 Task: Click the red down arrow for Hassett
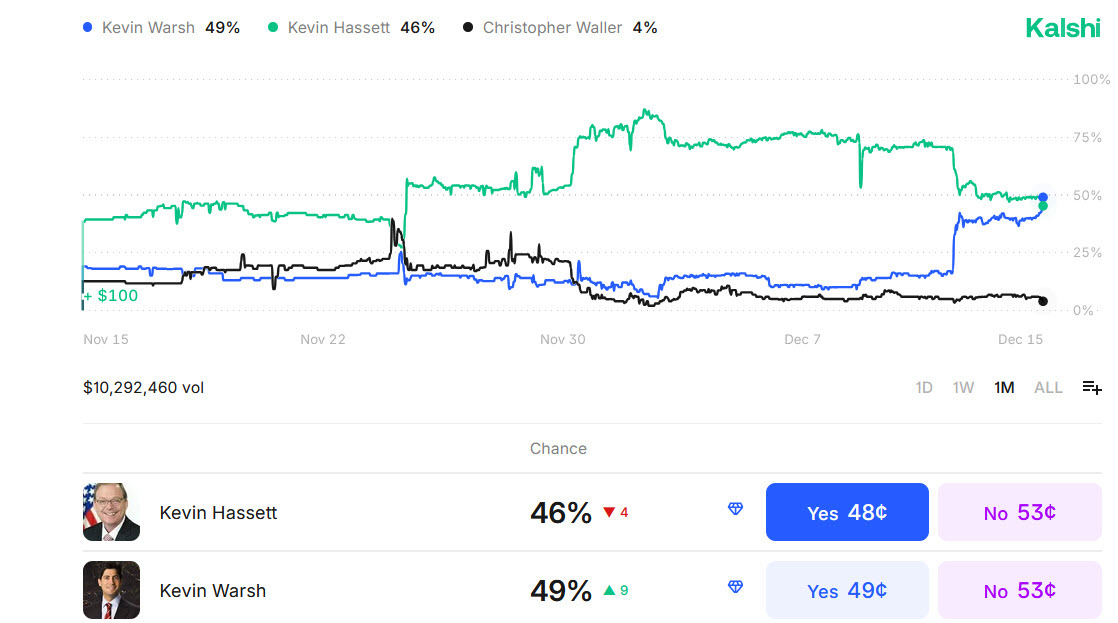point(609,513)
